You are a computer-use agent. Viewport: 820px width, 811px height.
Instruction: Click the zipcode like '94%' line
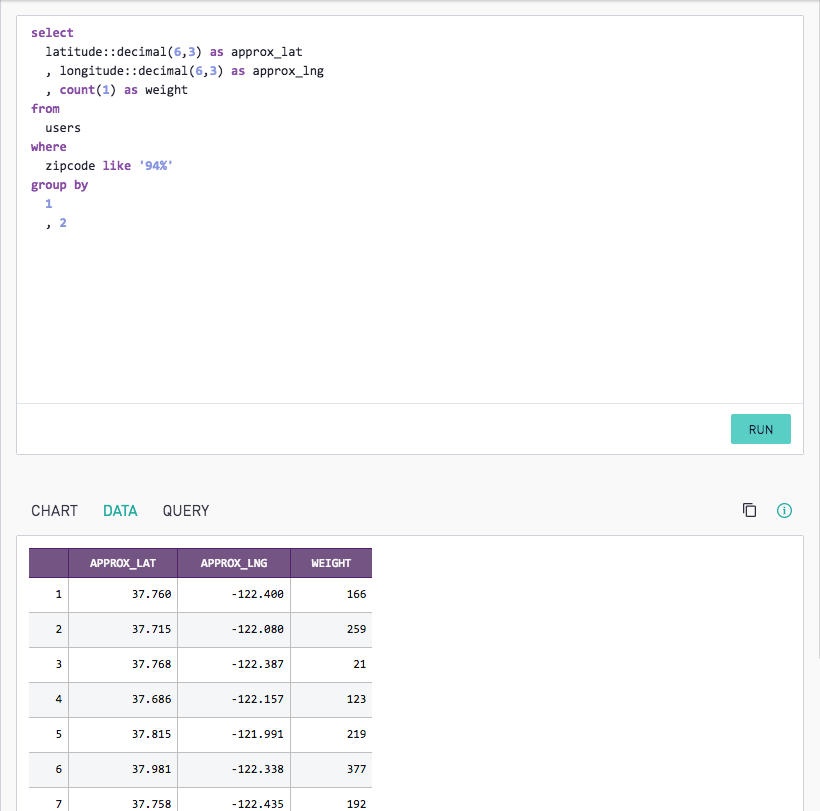pyautogui.click(x=109, y=166)
